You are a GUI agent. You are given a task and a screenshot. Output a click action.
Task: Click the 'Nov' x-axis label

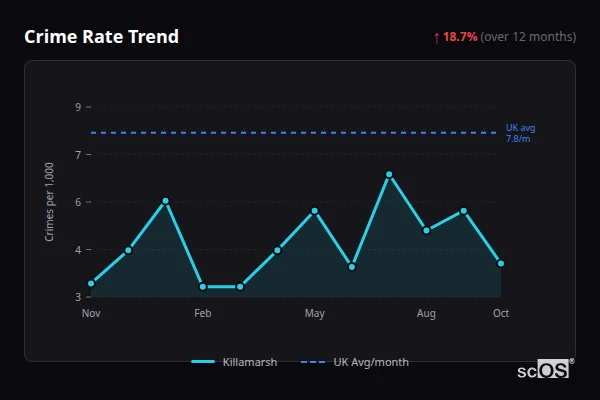tap(91, 313)
